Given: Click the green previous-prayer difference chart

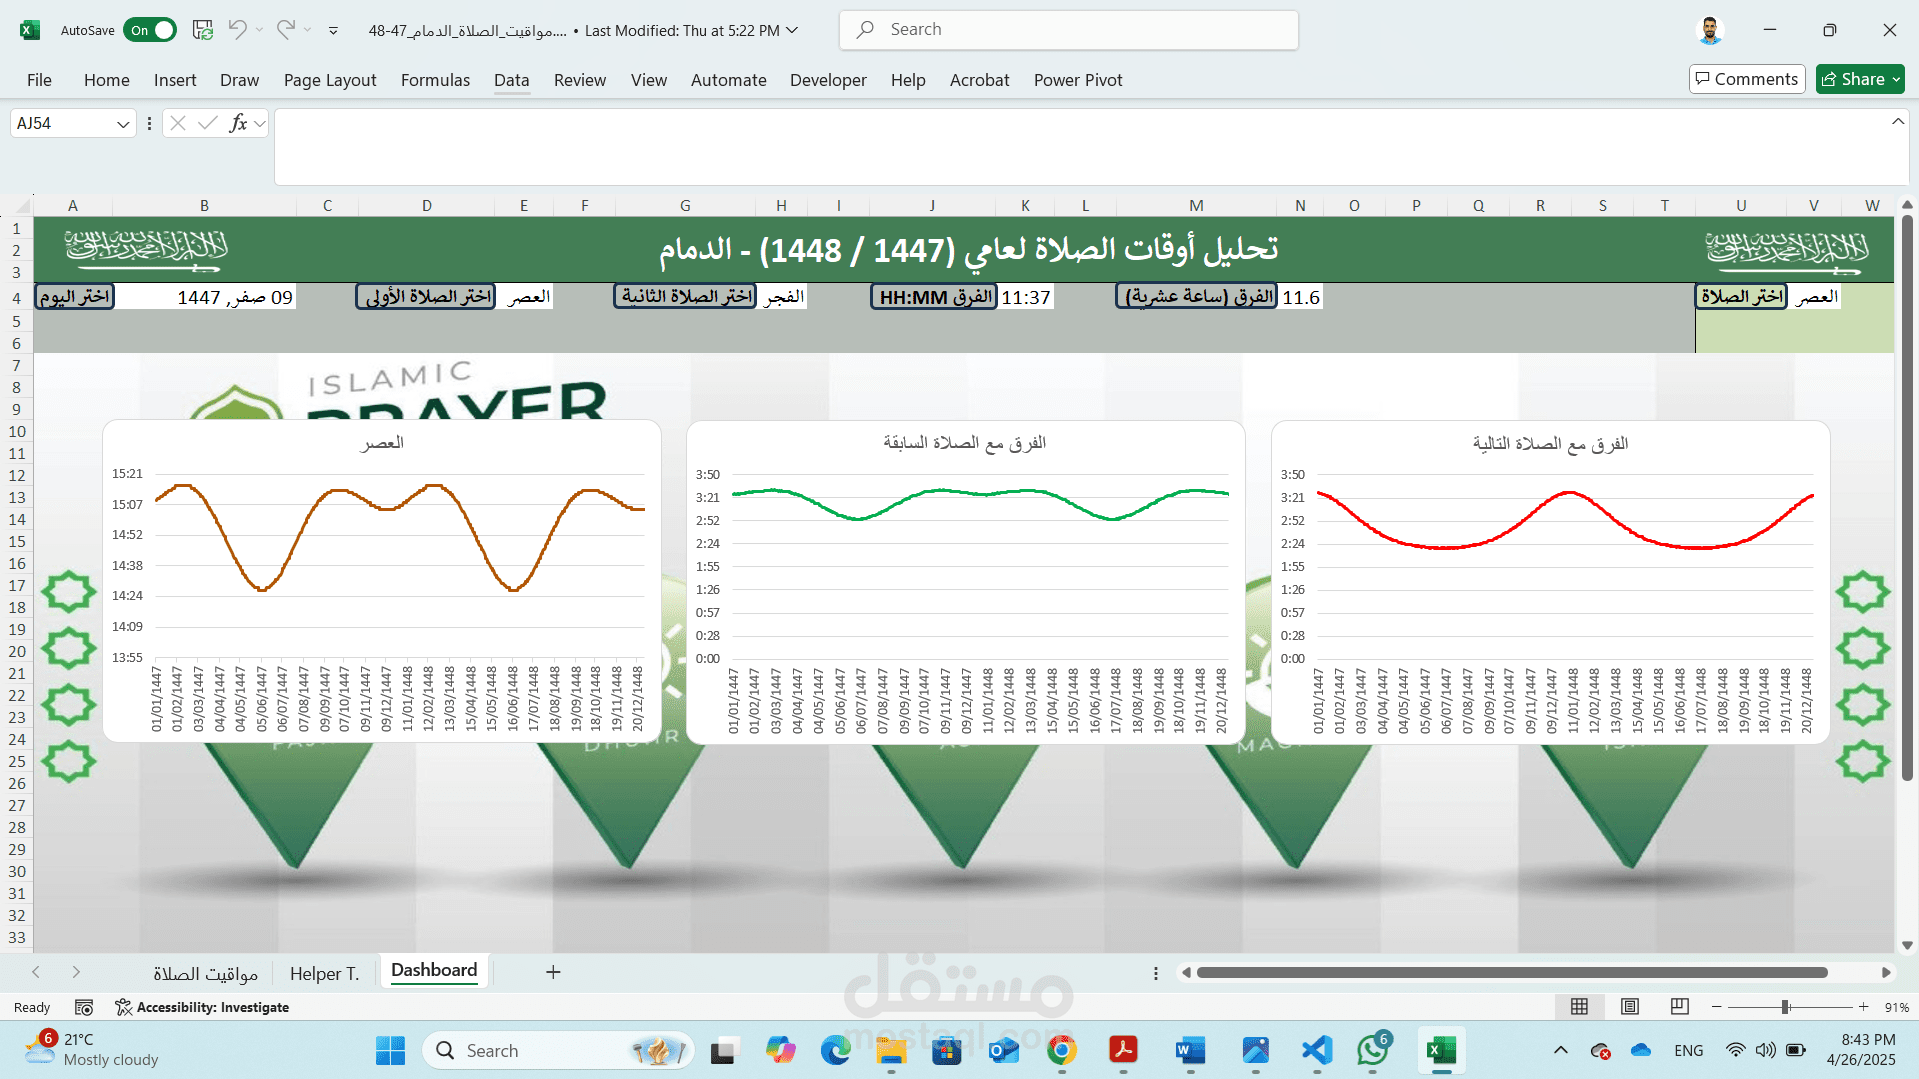Looking at the screenshot, I should pyautogui.click(x=966, y=581).
